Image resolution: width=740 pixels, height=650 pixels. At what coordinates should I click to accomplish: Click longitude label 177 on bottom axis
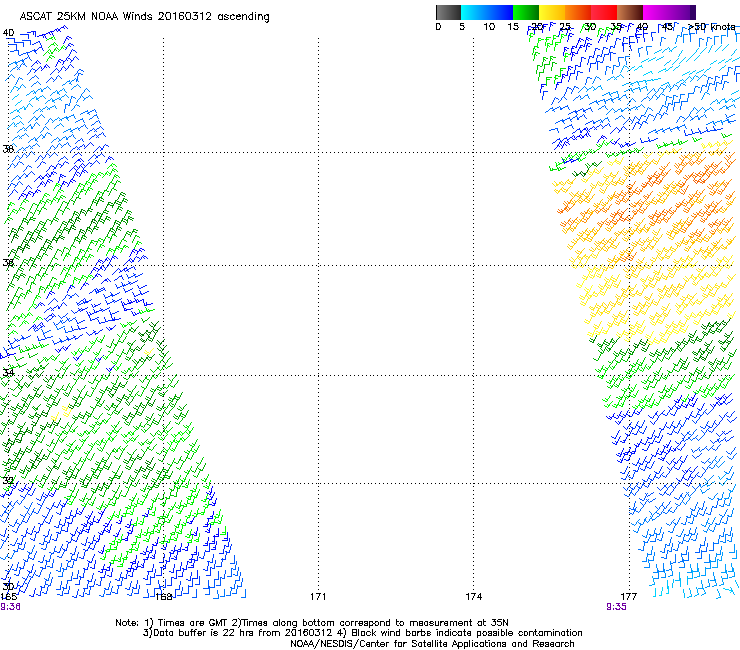click(629, 597)
